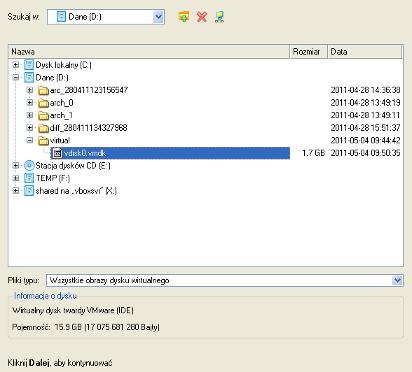Click the arc_280411123156547 folder icon
Viewport: 412px width, 372px height.
43,90
